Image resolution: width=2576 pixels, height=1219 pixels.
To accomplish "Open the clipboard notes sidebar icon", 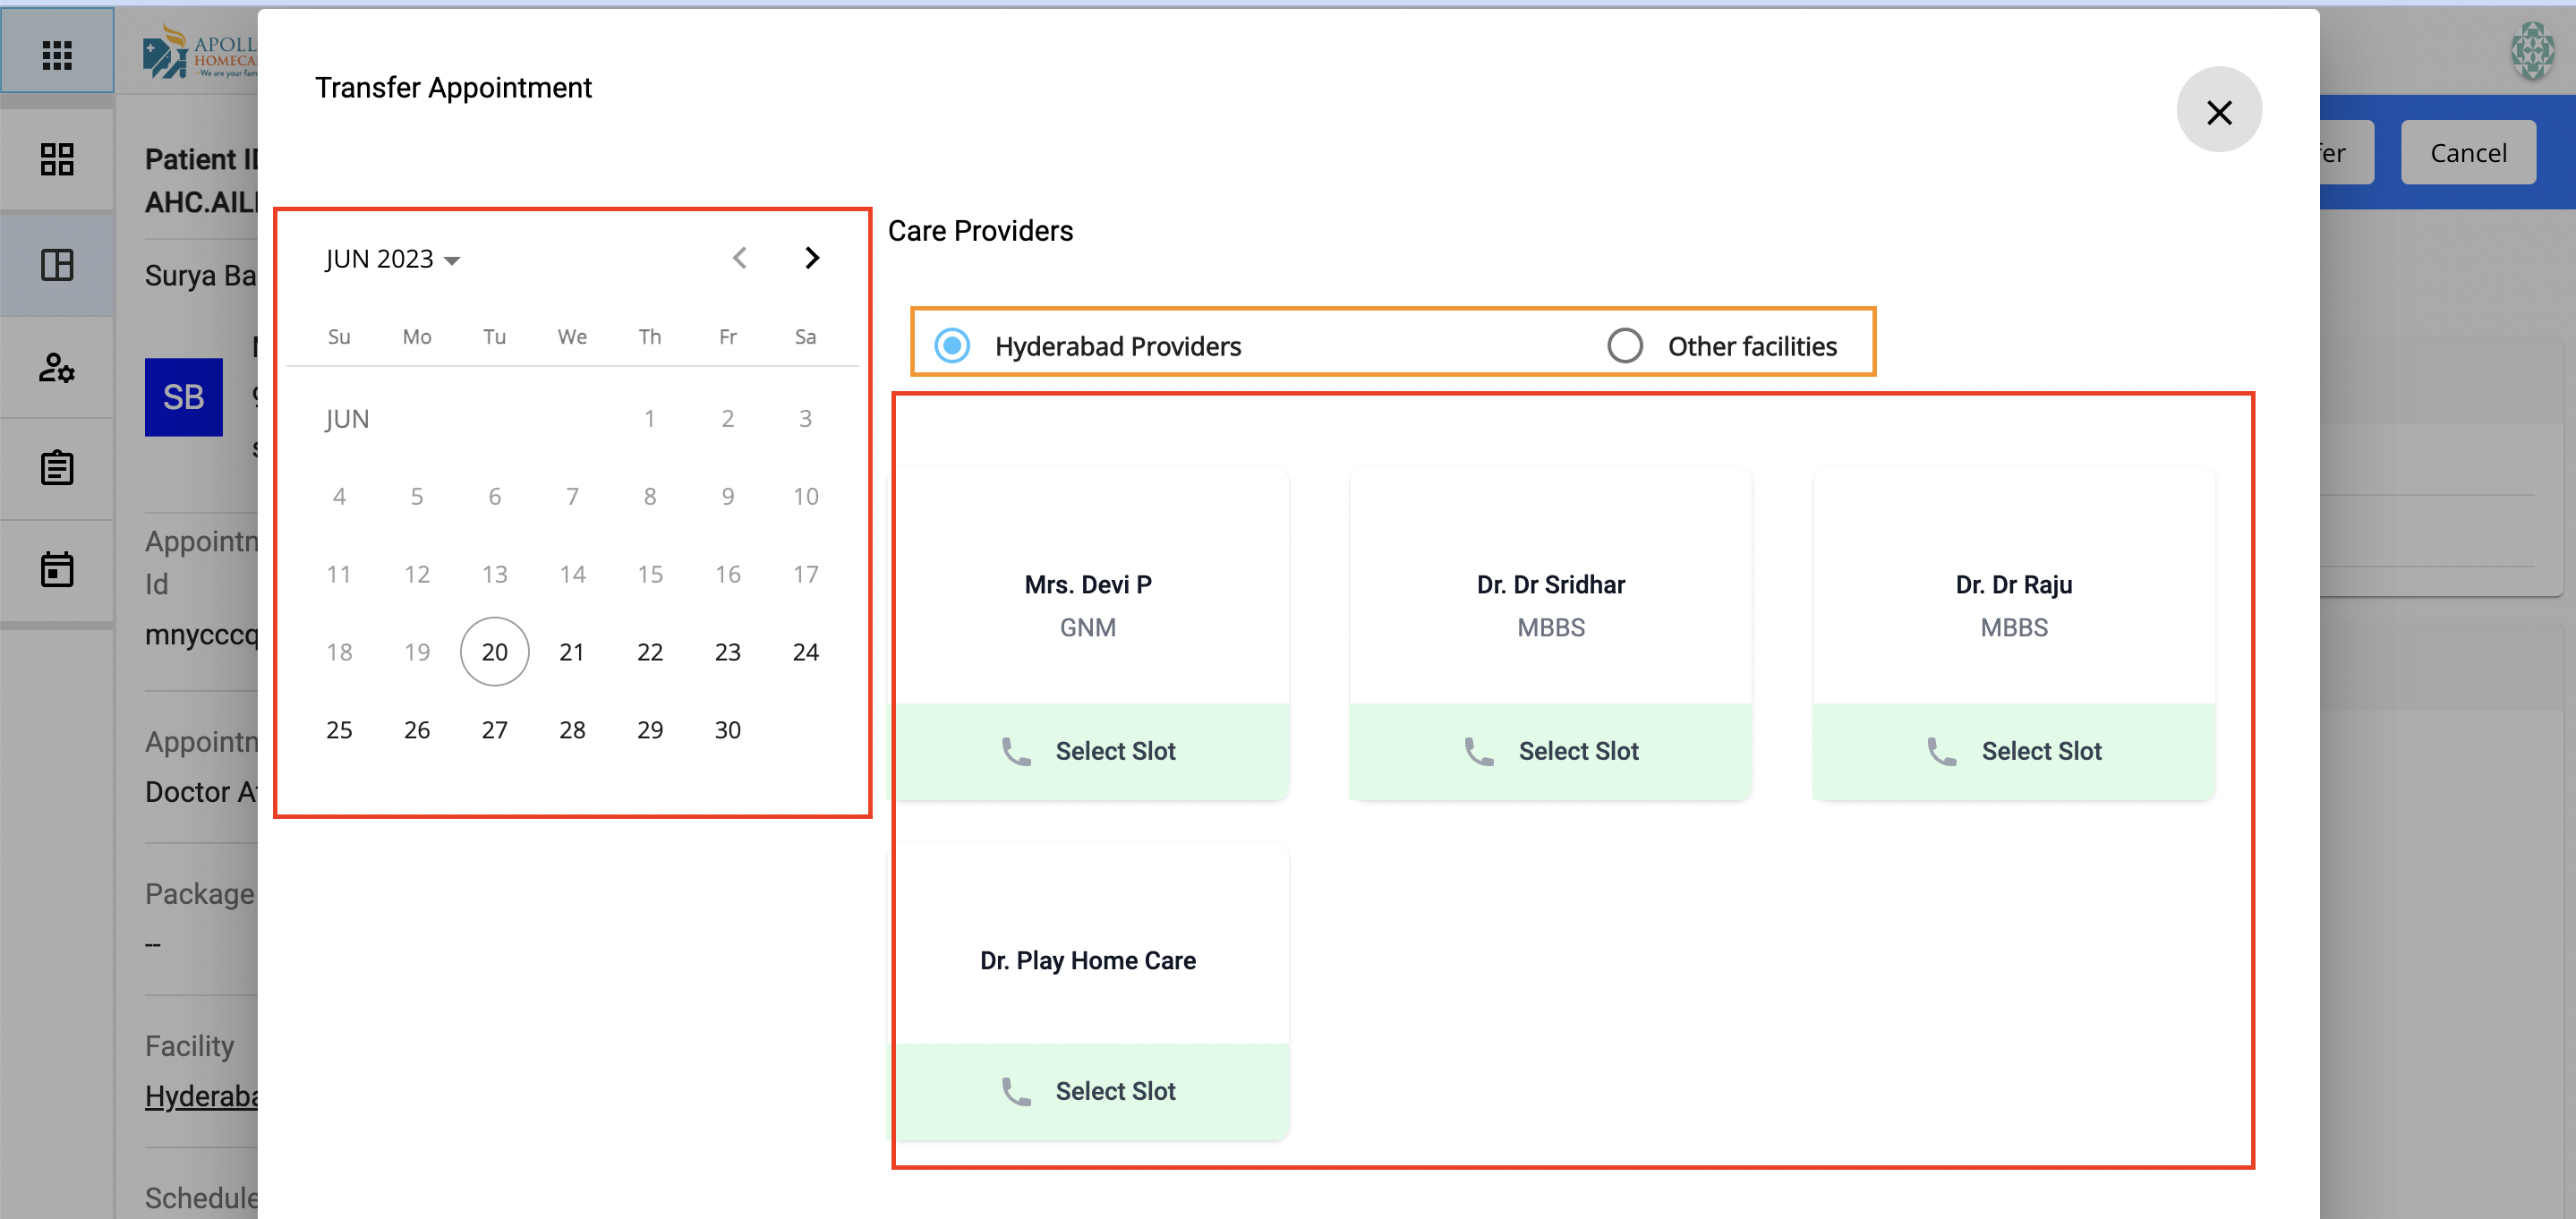I will coord(57,468).
